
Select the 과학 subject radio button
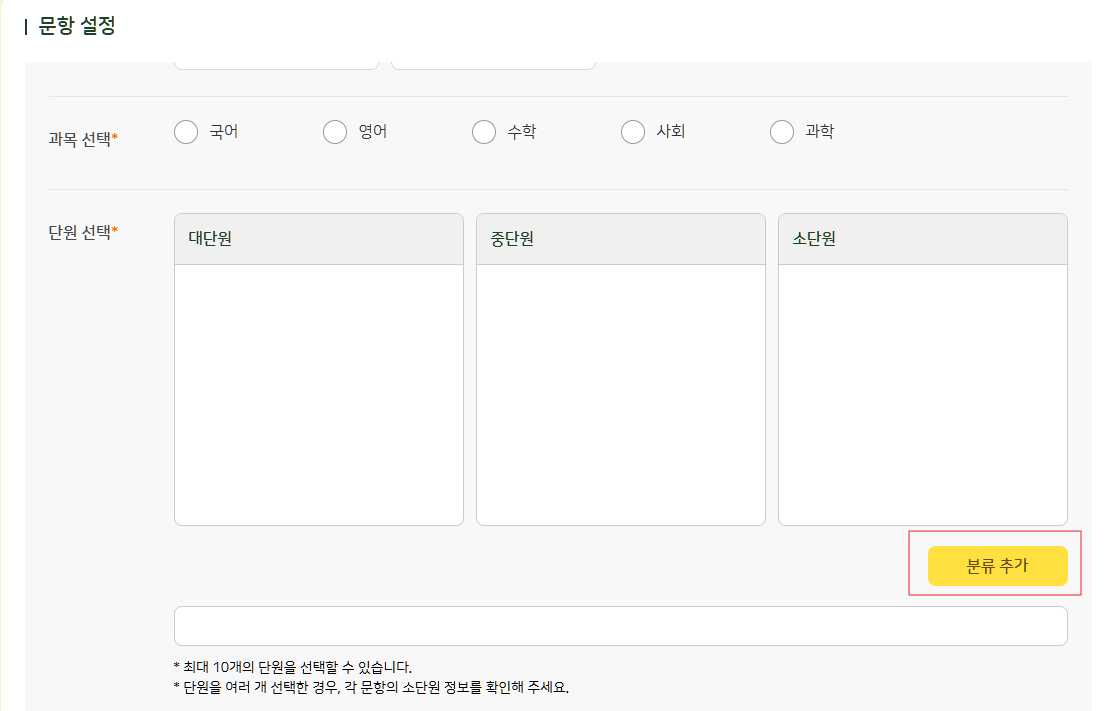coord(782,132)
